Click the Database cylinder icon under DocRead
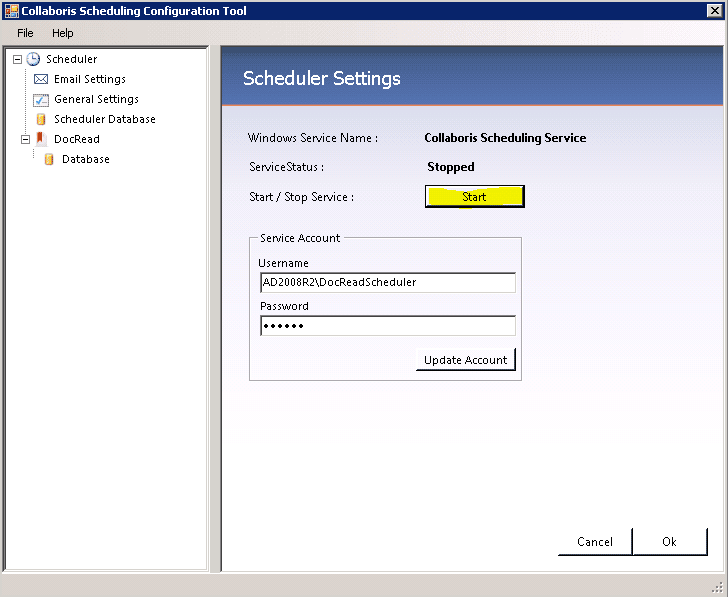The height and width of the screenshot is (597, 728). coord(49,159)
